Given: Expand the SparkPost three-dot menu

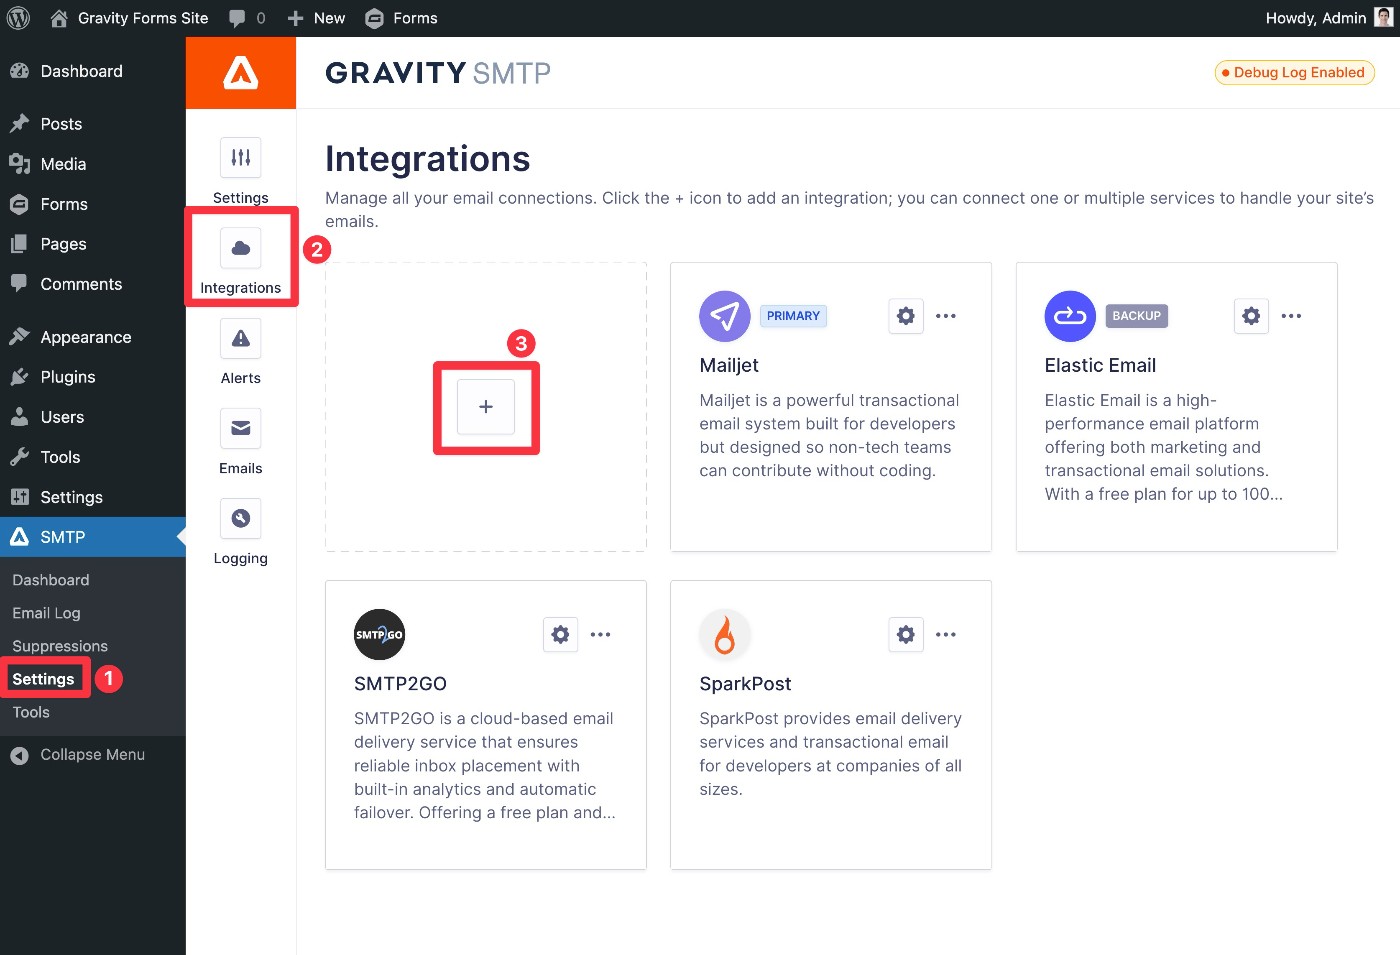Looking at the screenshot, I should click(946, 634).
